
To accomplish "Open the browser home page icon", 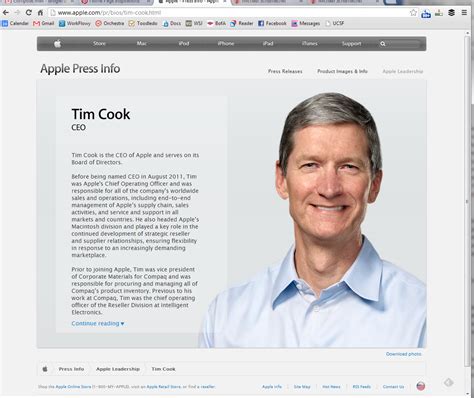I will 40,13.
